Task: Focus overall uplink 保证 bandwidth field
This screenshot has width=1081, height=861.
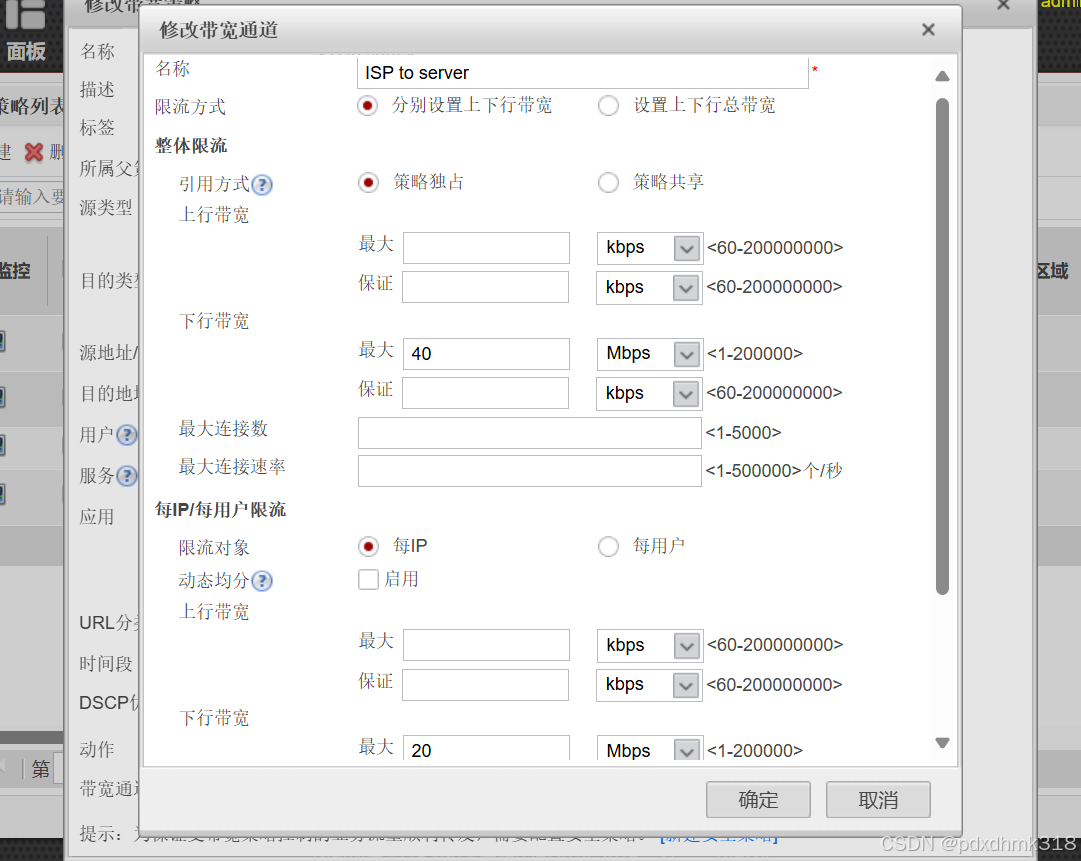Action: tap(486, 287)
